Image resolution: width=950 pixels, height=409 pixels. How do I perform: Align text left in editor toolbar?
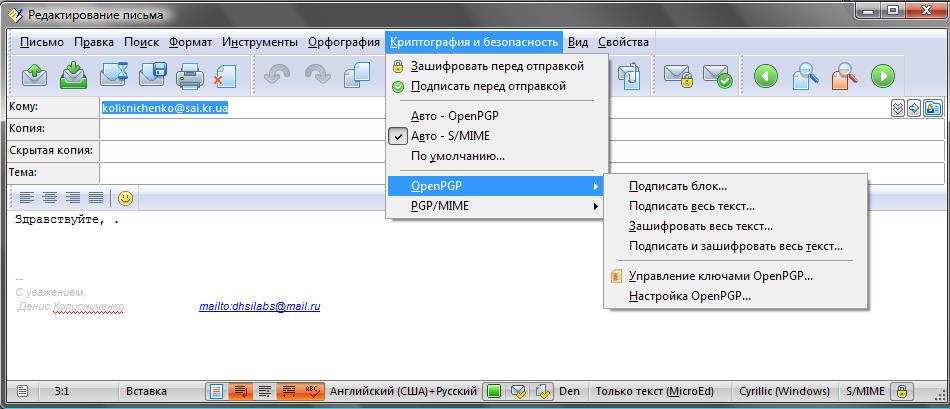coord(27,197)
